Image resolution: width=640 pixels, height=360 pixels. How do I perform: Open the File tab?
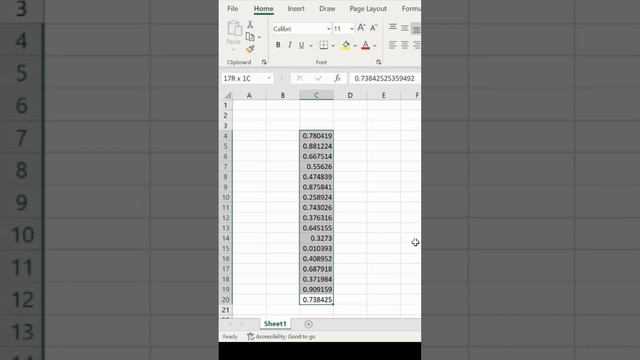233,9
